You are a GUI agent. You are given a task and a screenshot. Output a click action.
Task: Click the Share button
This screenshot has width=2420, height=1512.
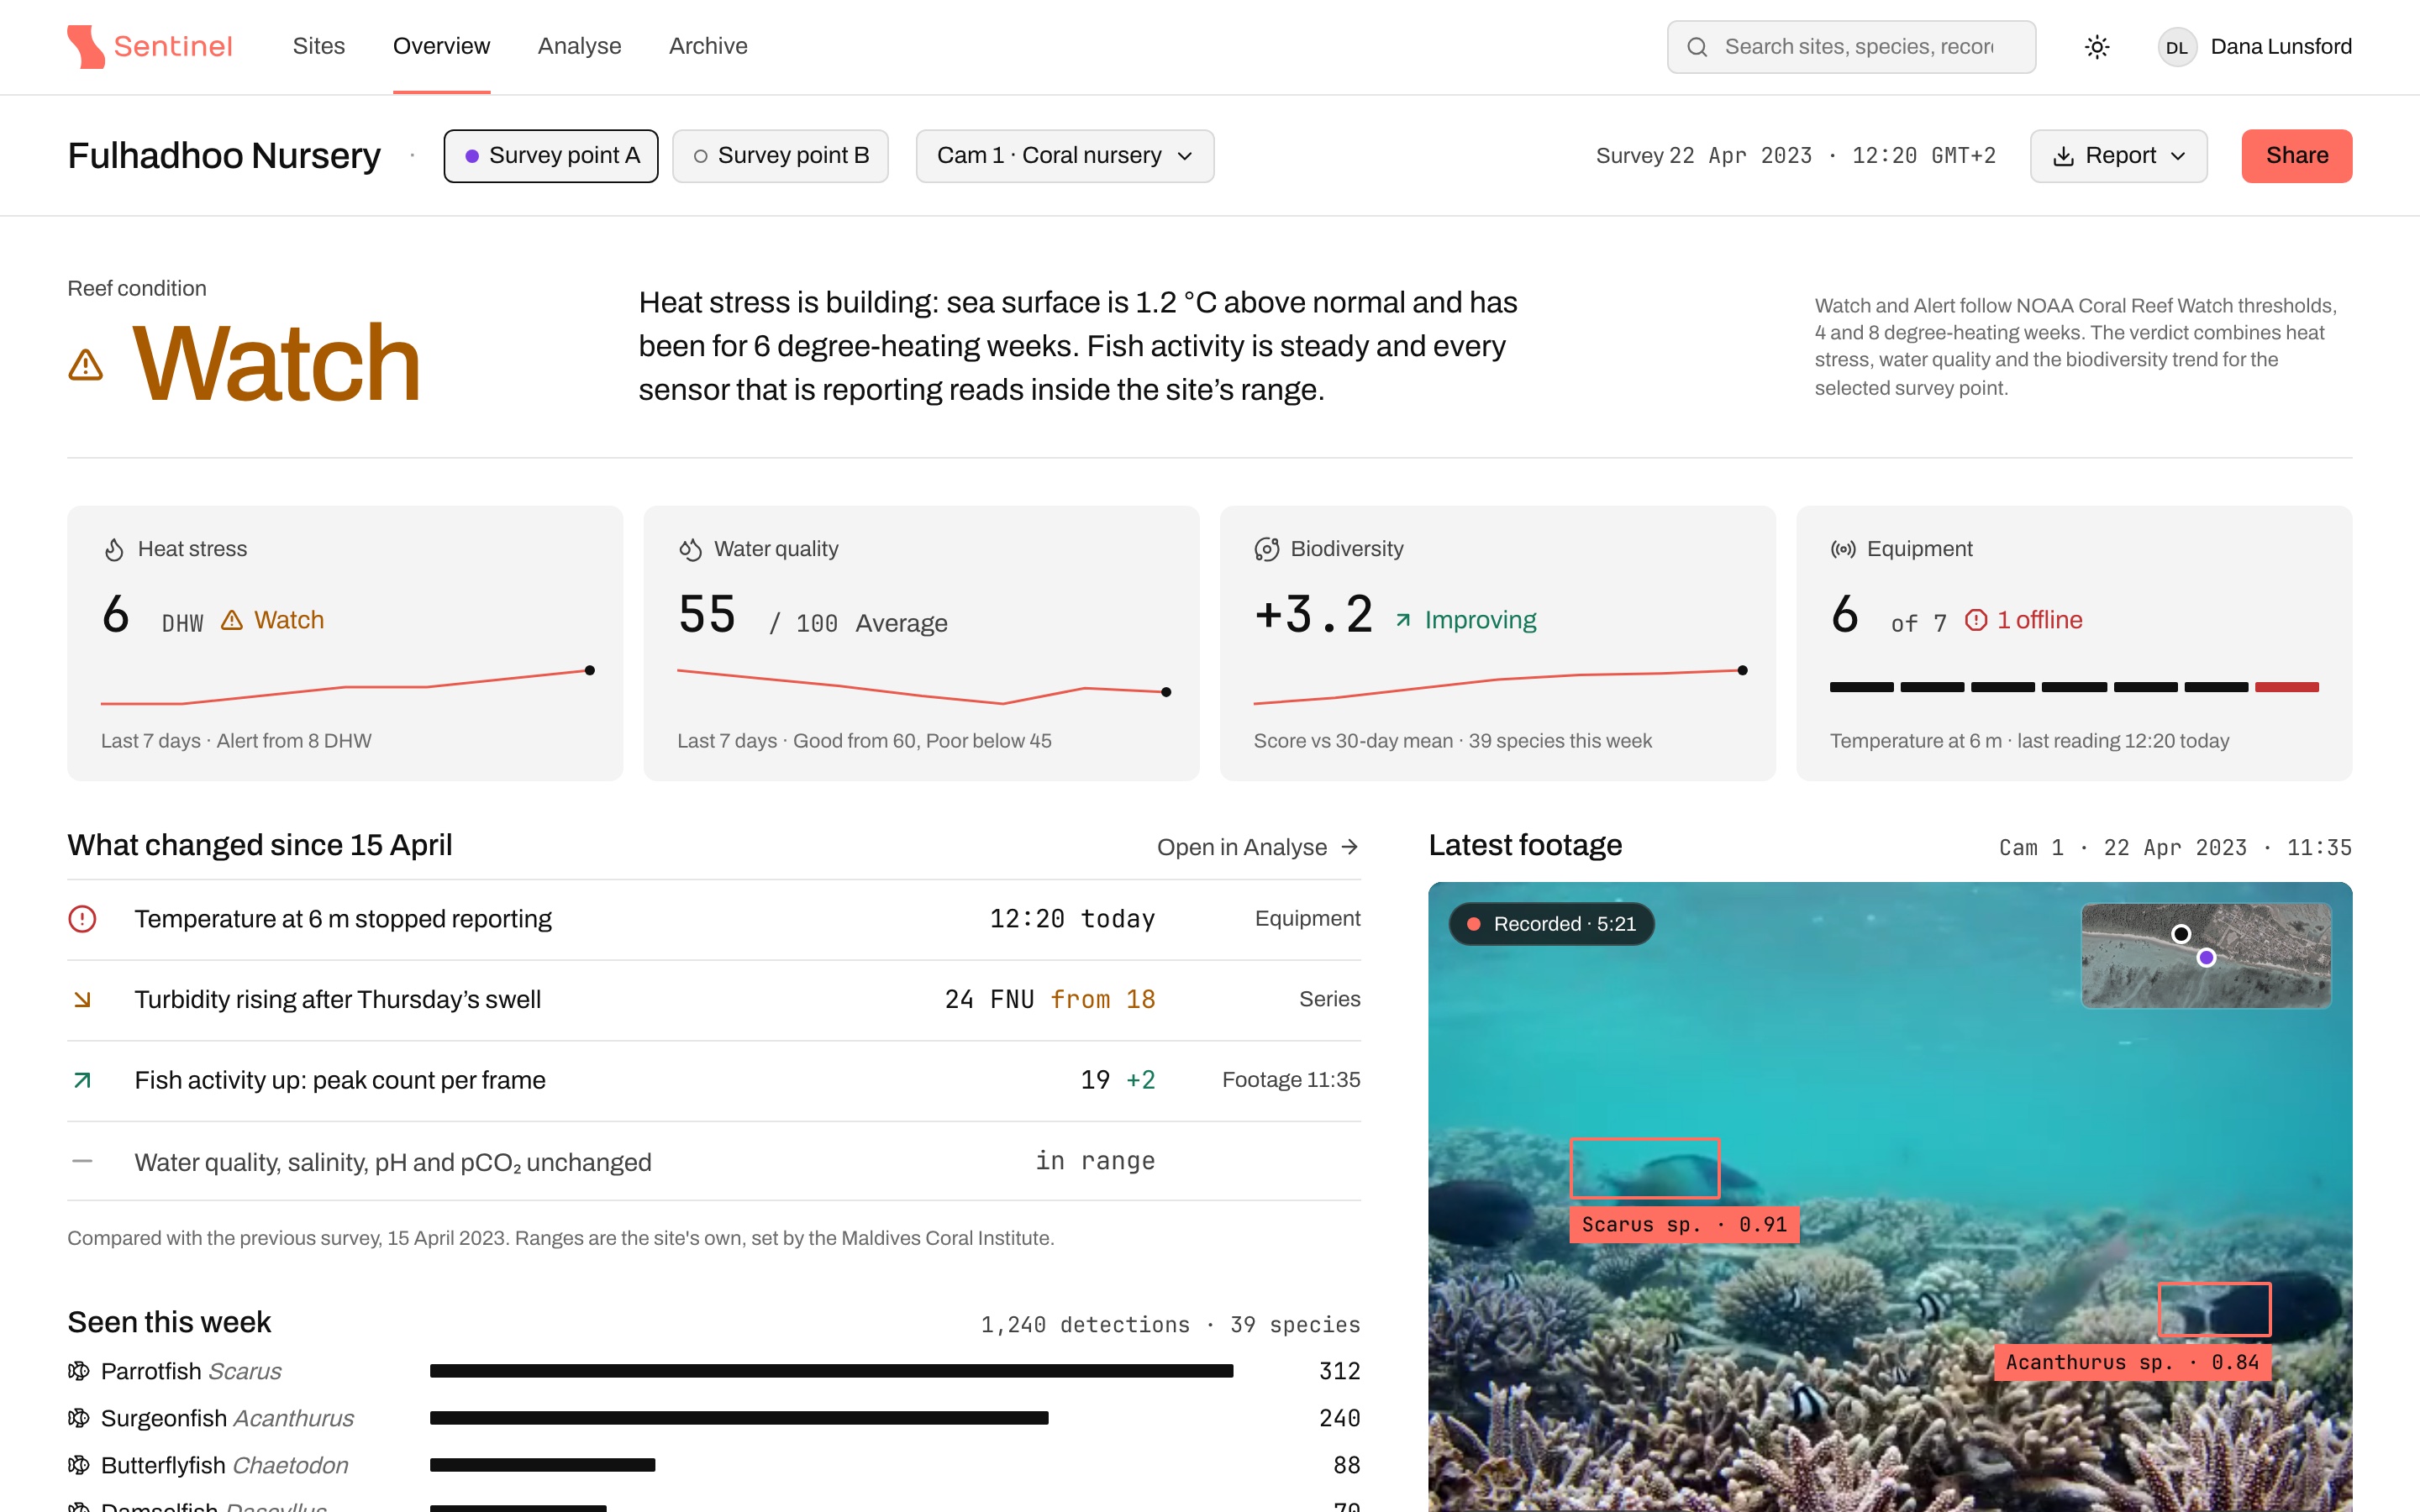[x=2296, y=156]
